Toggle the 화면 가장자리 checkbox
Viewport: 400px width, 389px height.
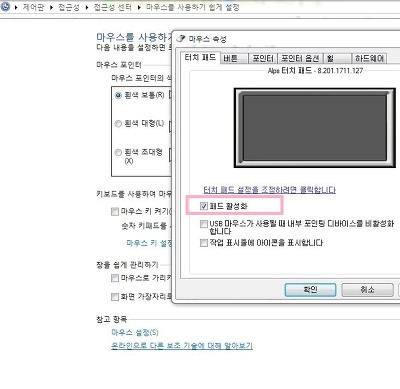[x=115, y=296]
